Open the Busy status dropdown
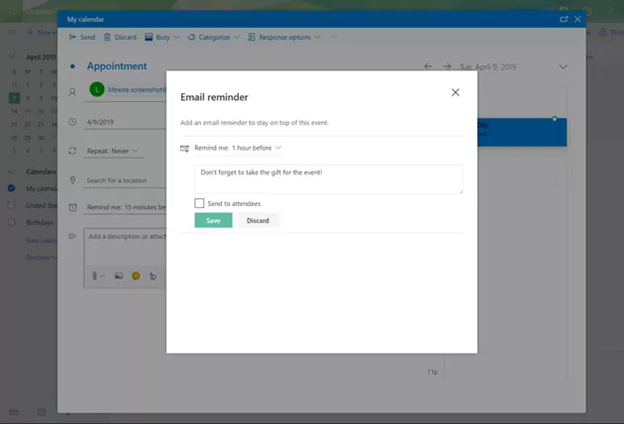 pos(162,37)
